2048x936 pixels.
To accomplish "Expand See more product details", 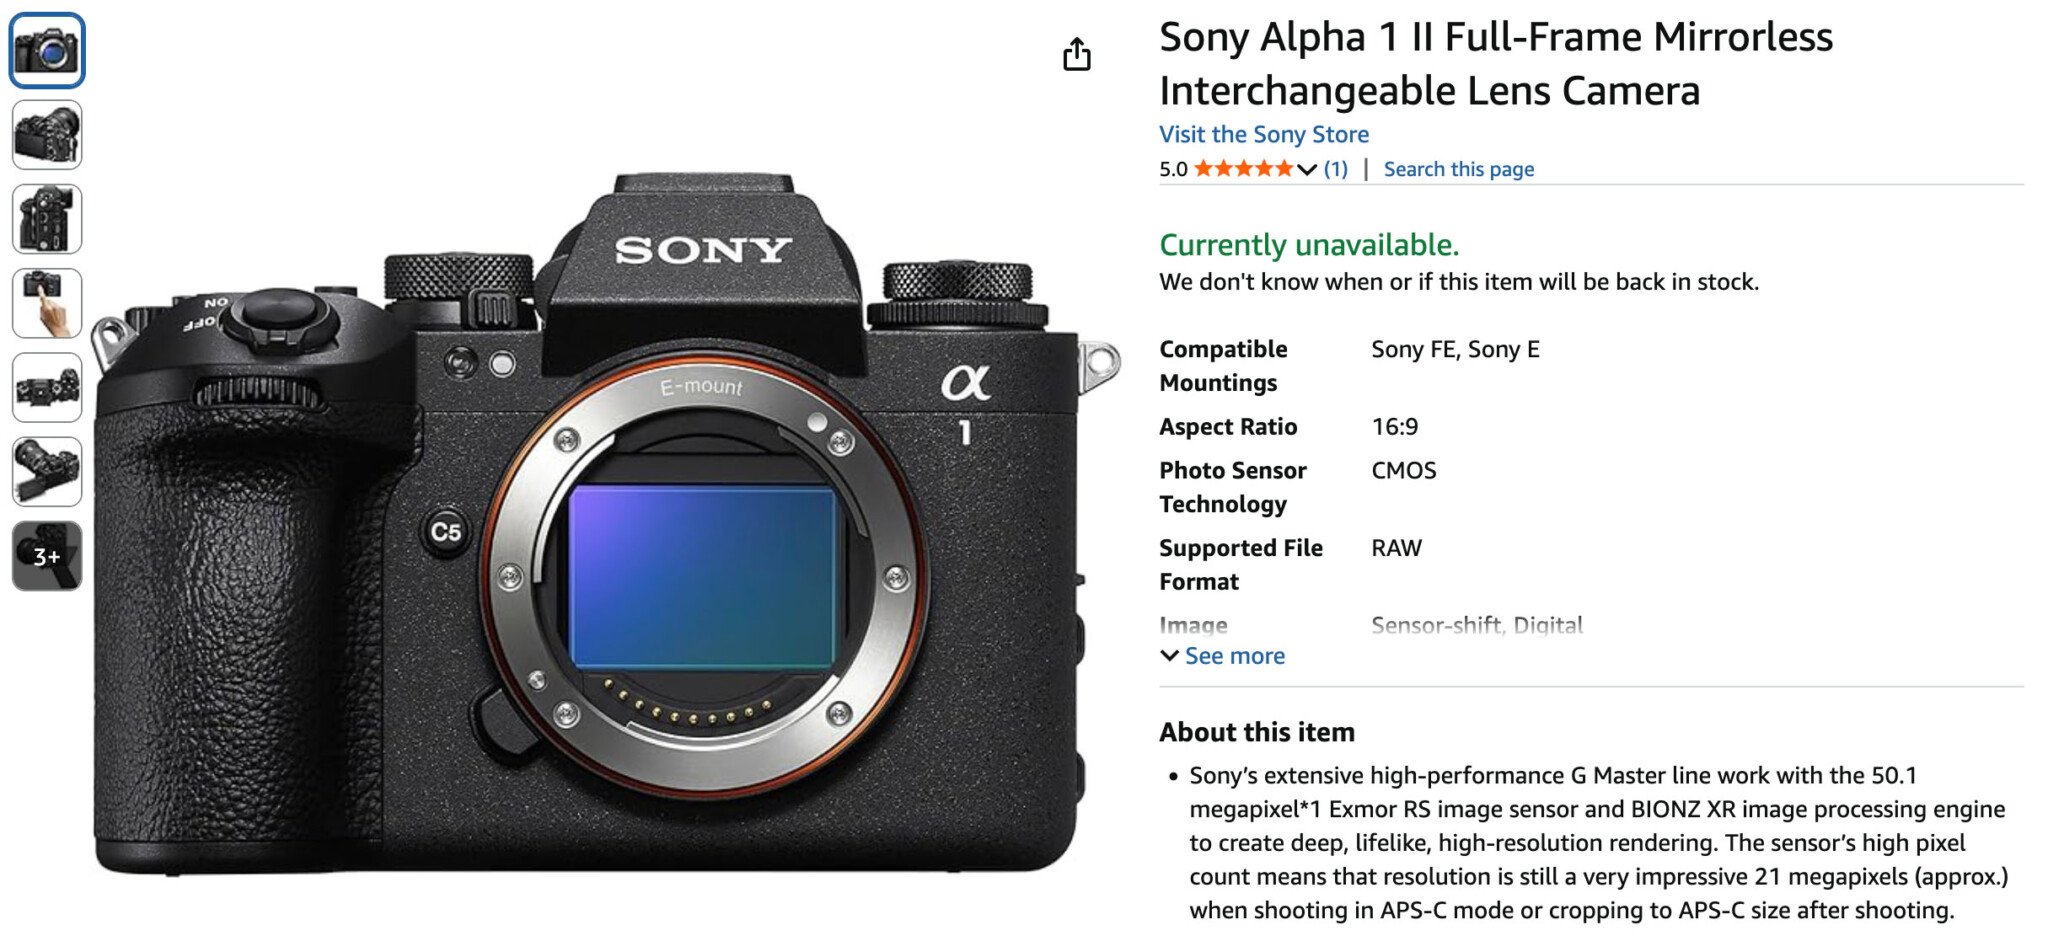I will pos(1234,656).
